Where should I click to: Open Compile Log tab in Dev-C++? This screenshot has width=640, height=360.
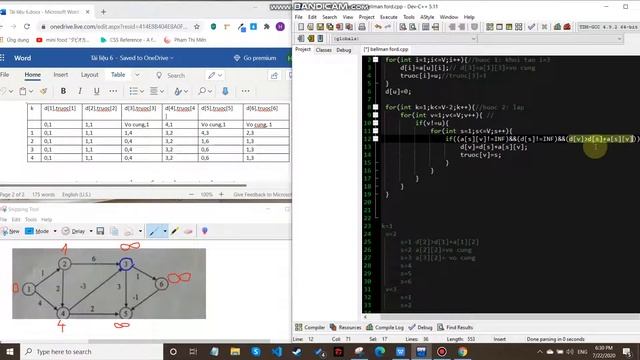tap(385, 327)
